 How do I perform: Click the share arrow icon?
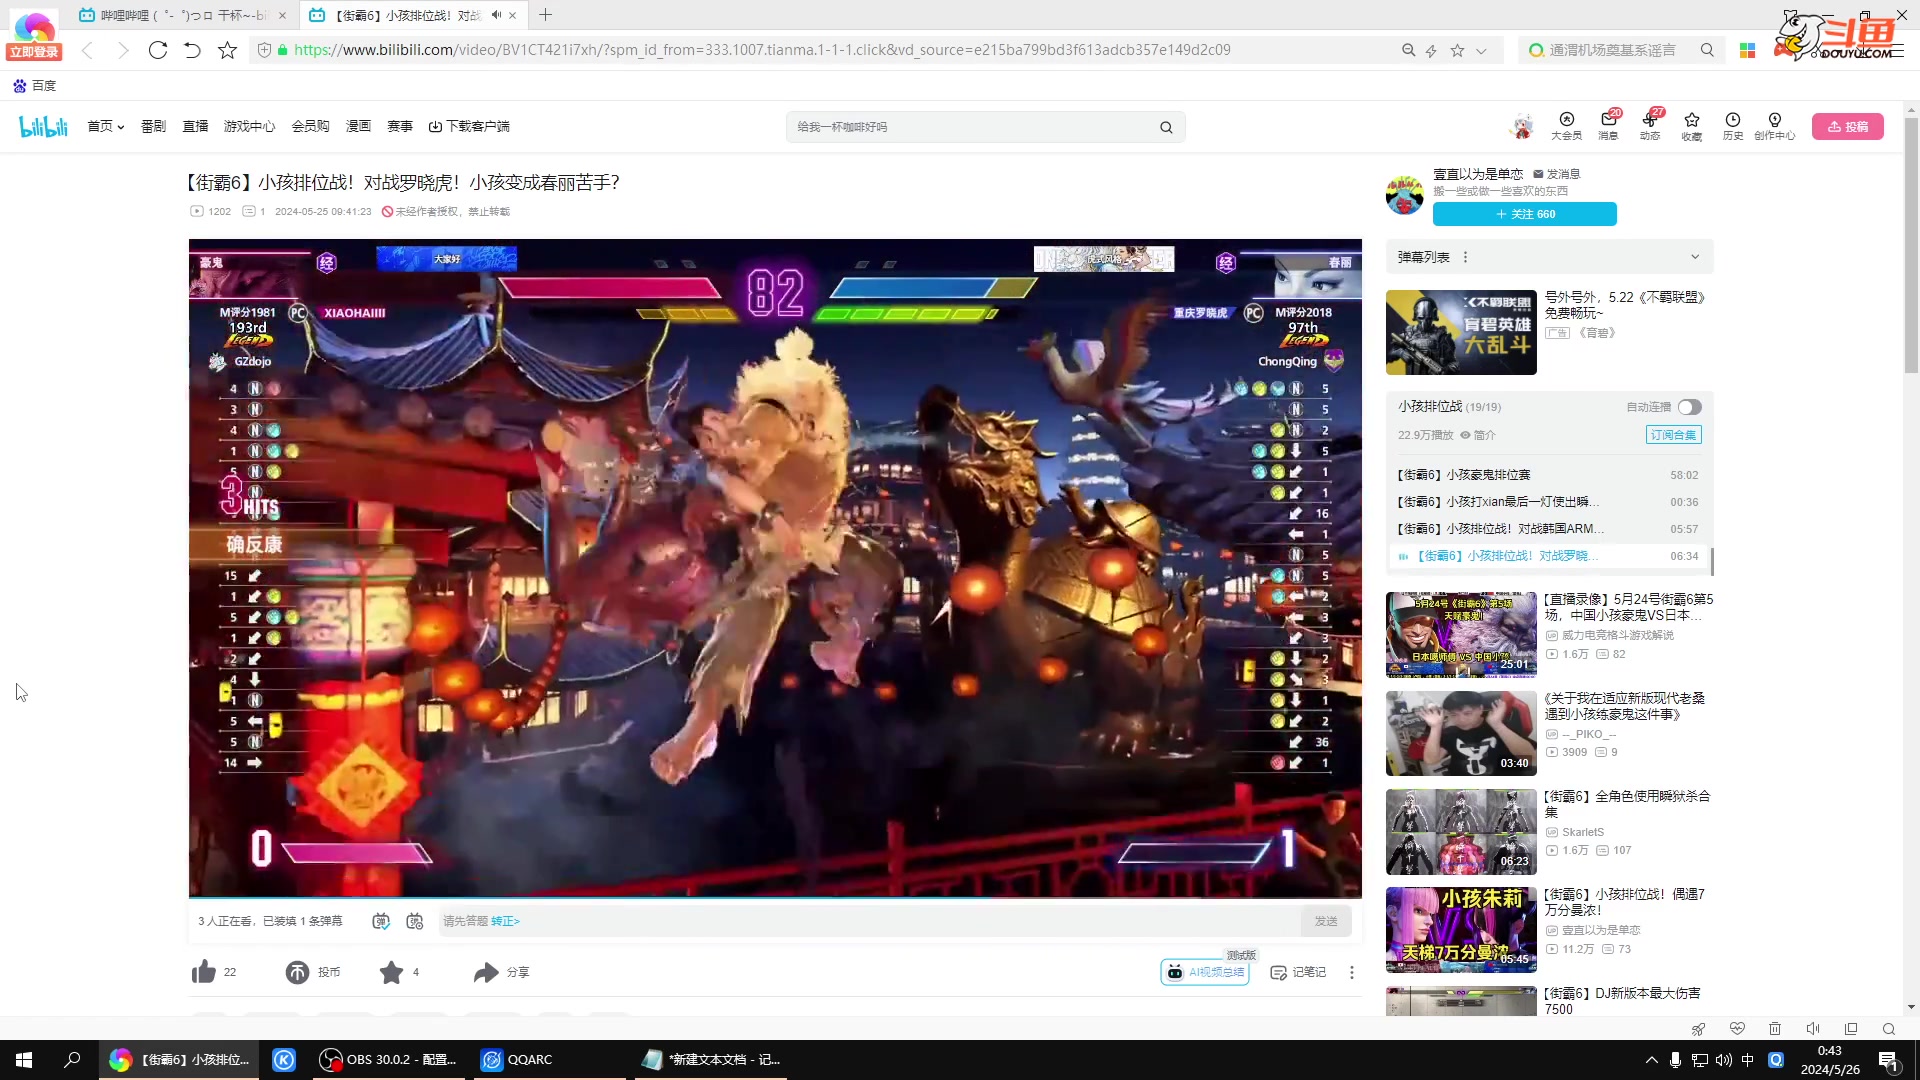486,972
